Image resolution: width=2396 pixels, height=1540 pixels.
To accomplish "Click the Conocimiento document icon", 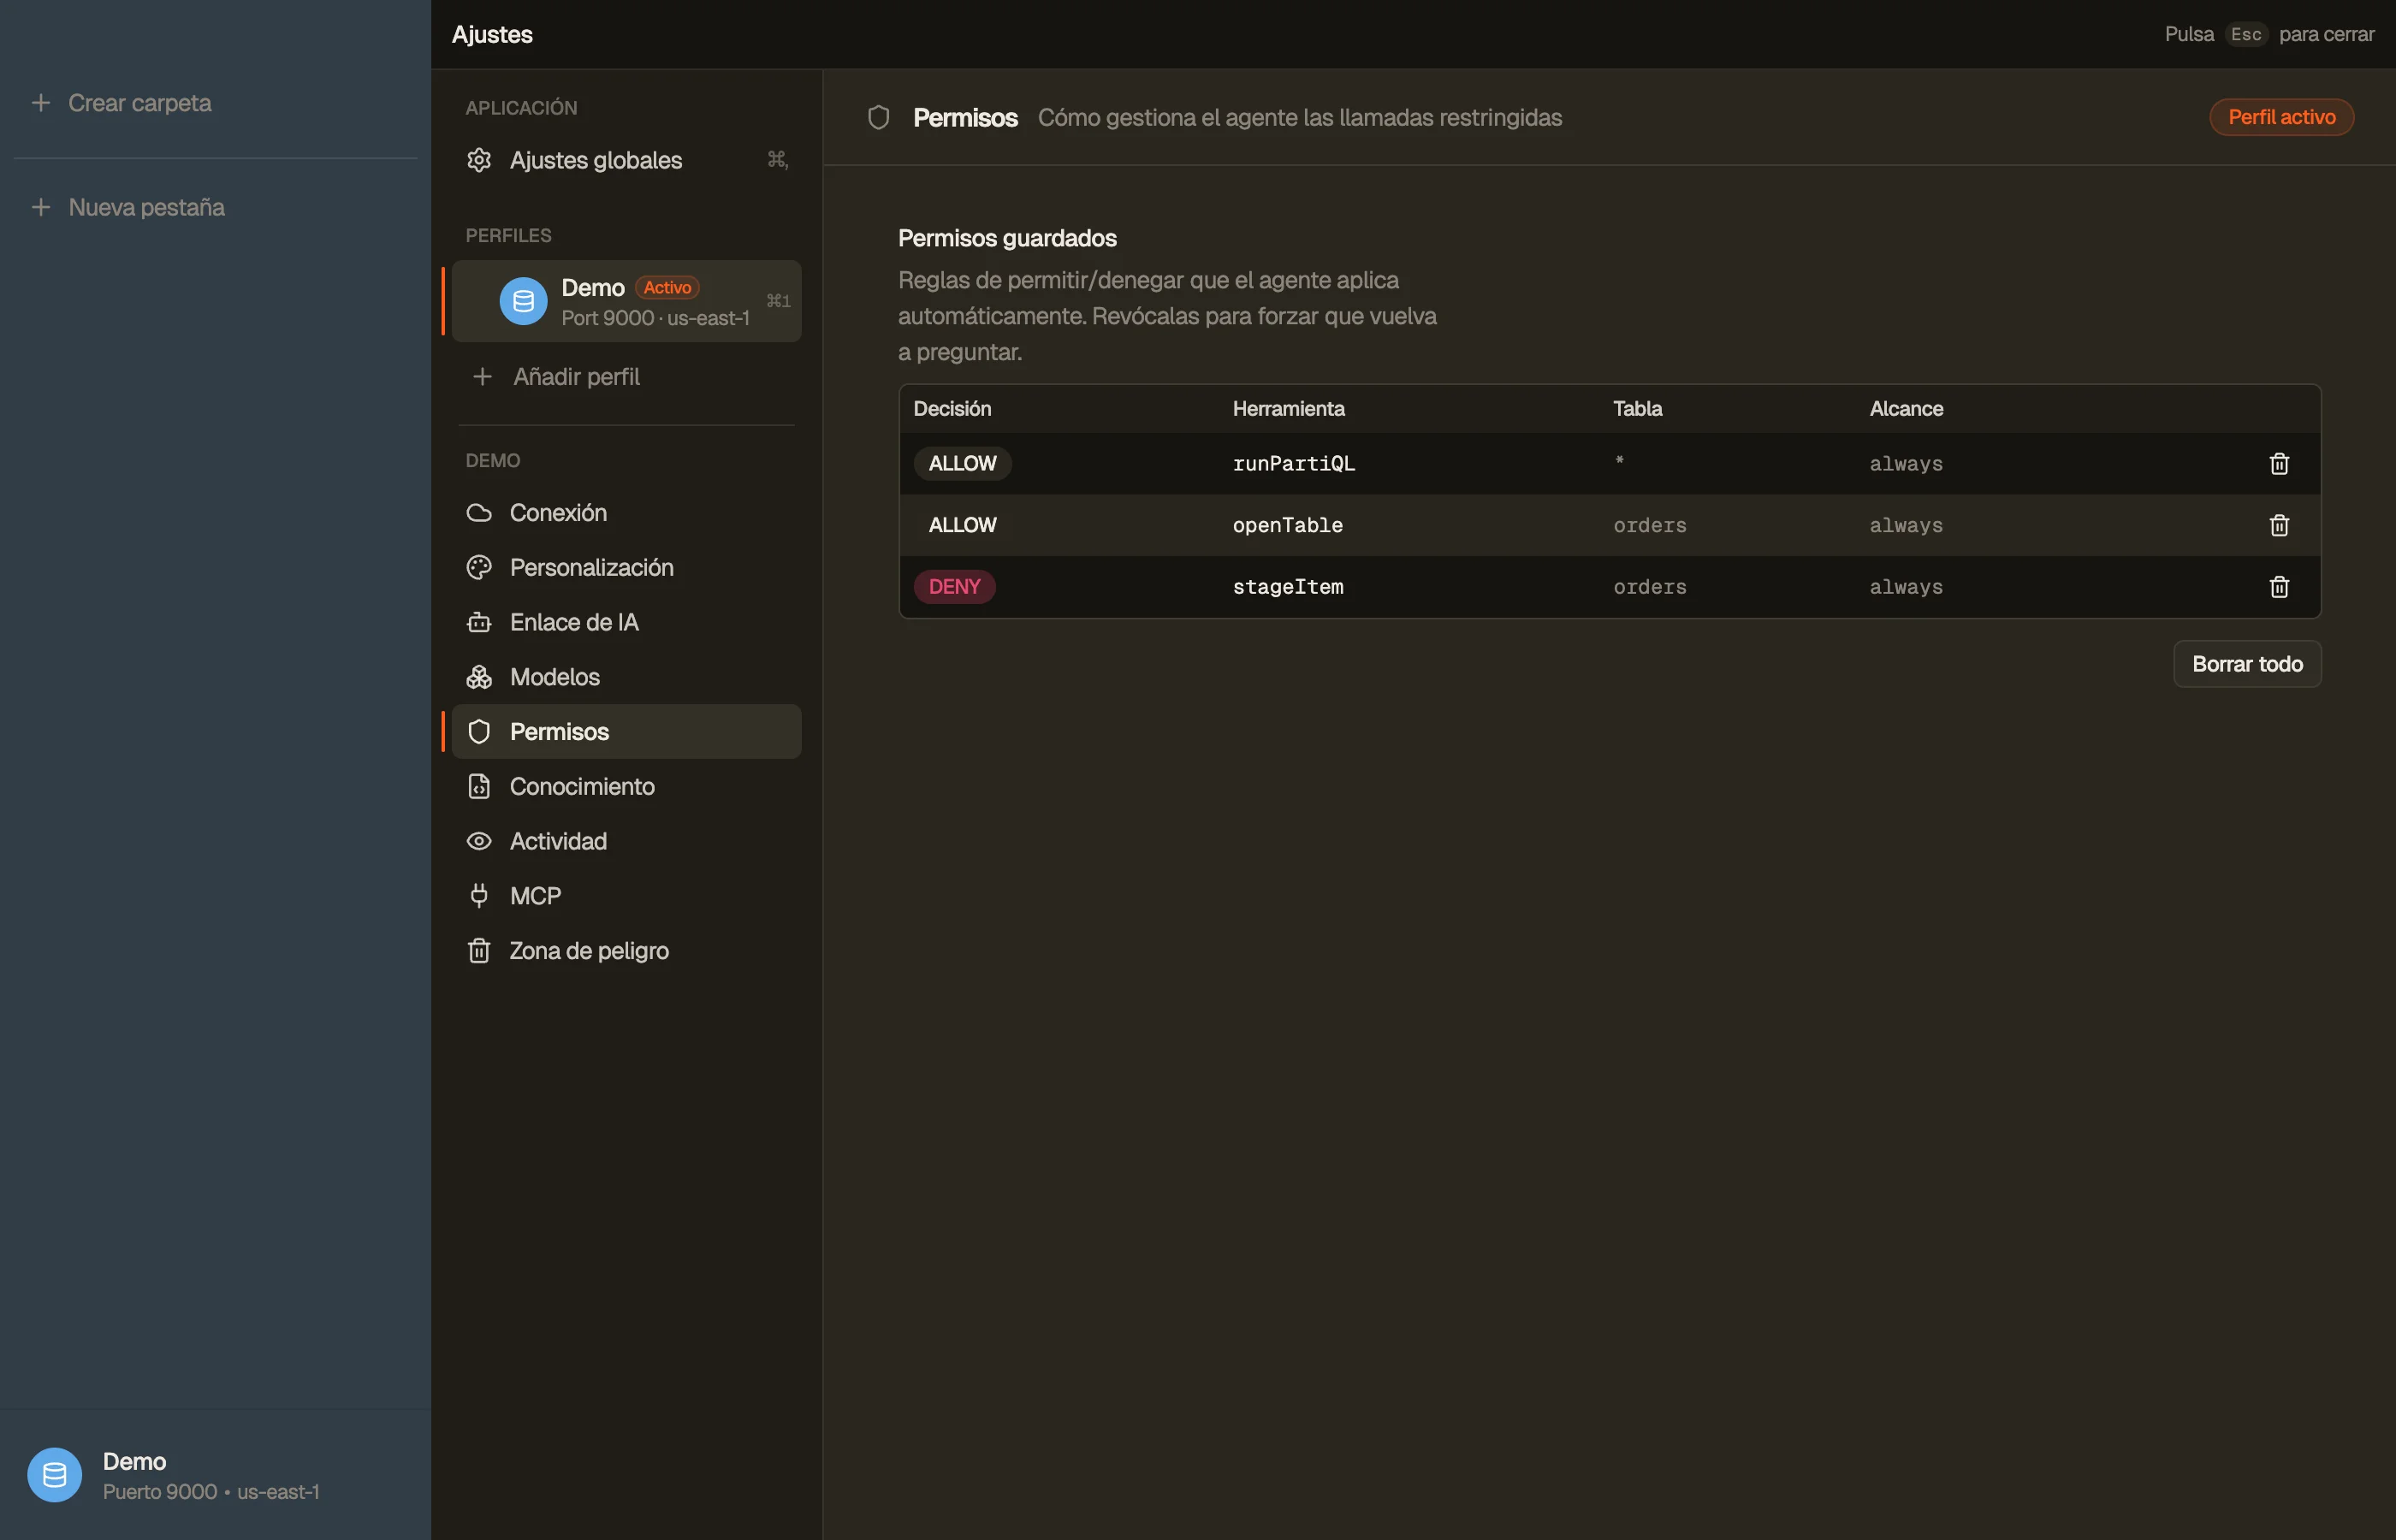I will pyautogui.click(x=479, y=787).
